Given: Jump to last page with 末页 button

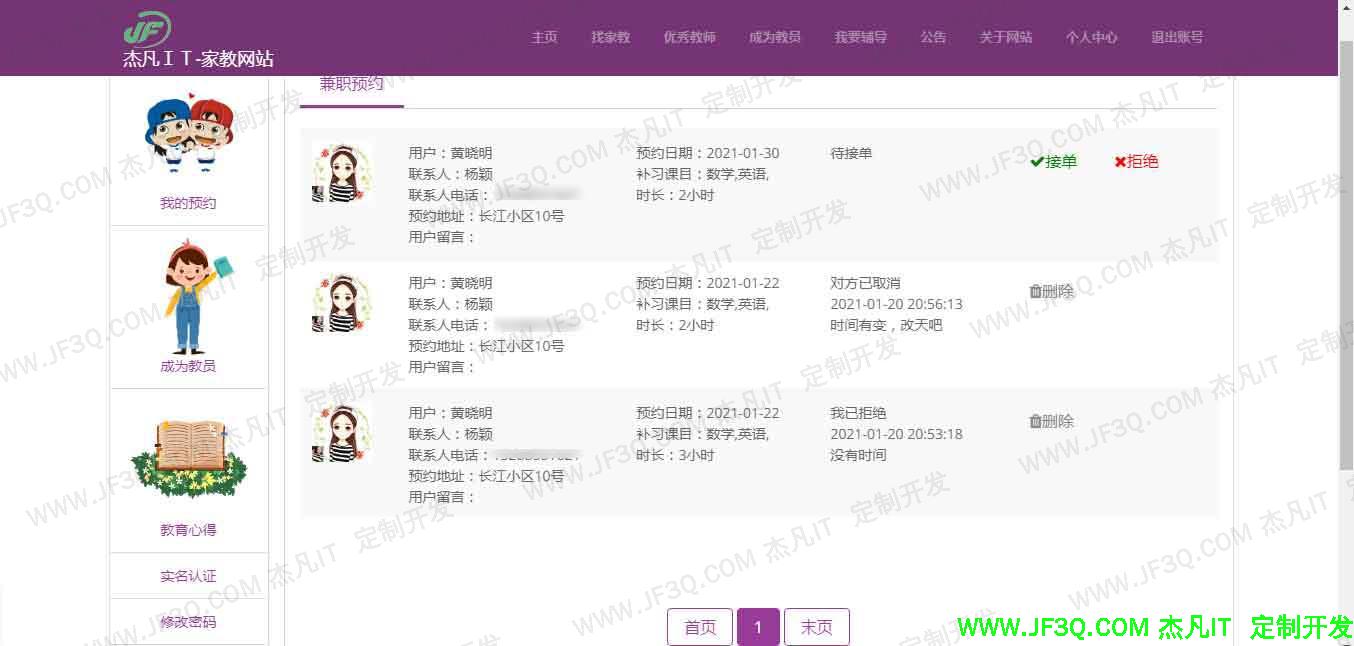Looking at the screenshot, I should (x=816, y=627).
